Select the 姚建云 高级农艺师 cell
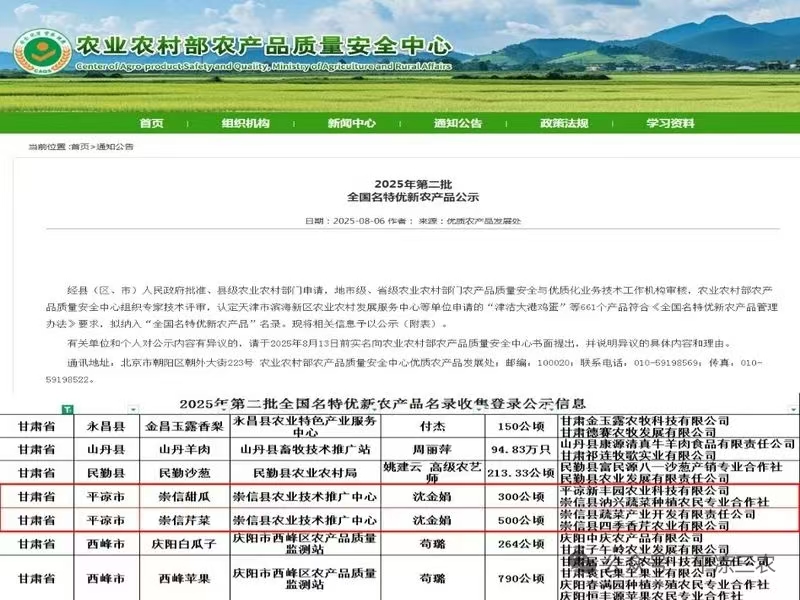The width and height of the screenshot is (800, 600). click(x=432, y=472)
